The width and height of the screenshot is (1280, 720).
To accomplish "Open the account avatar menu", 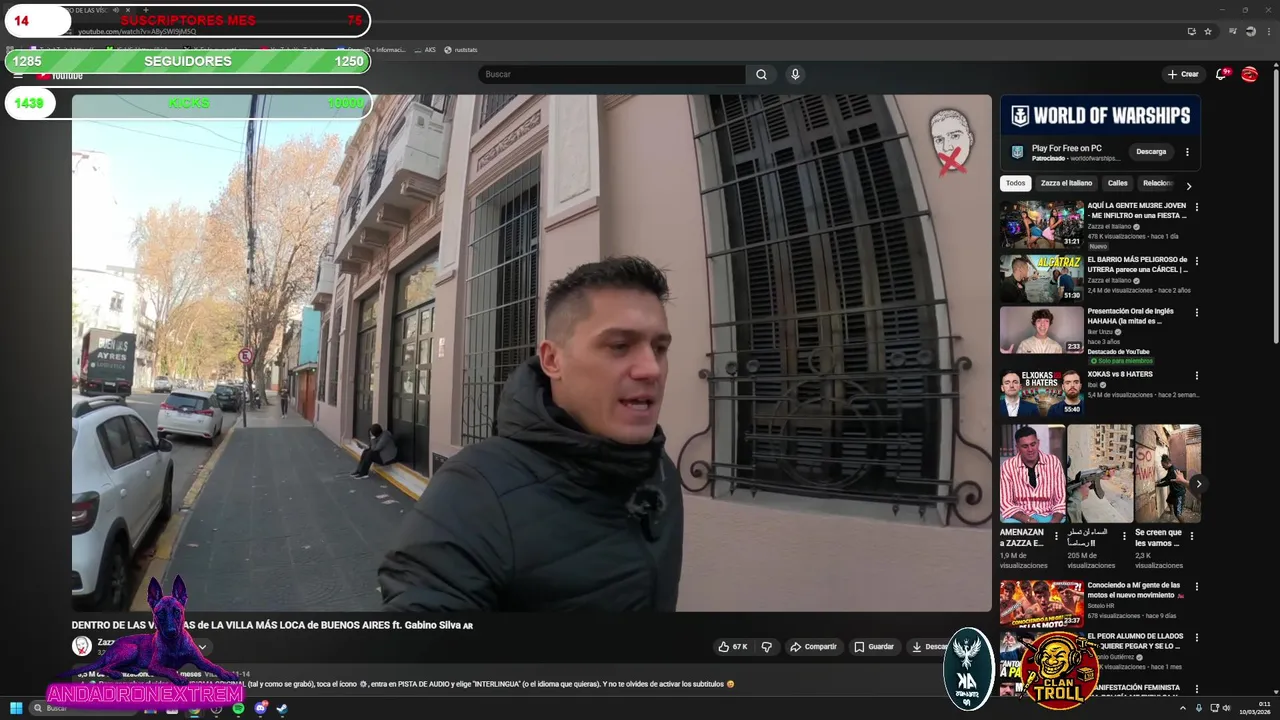I will [x=1249, y=74].
